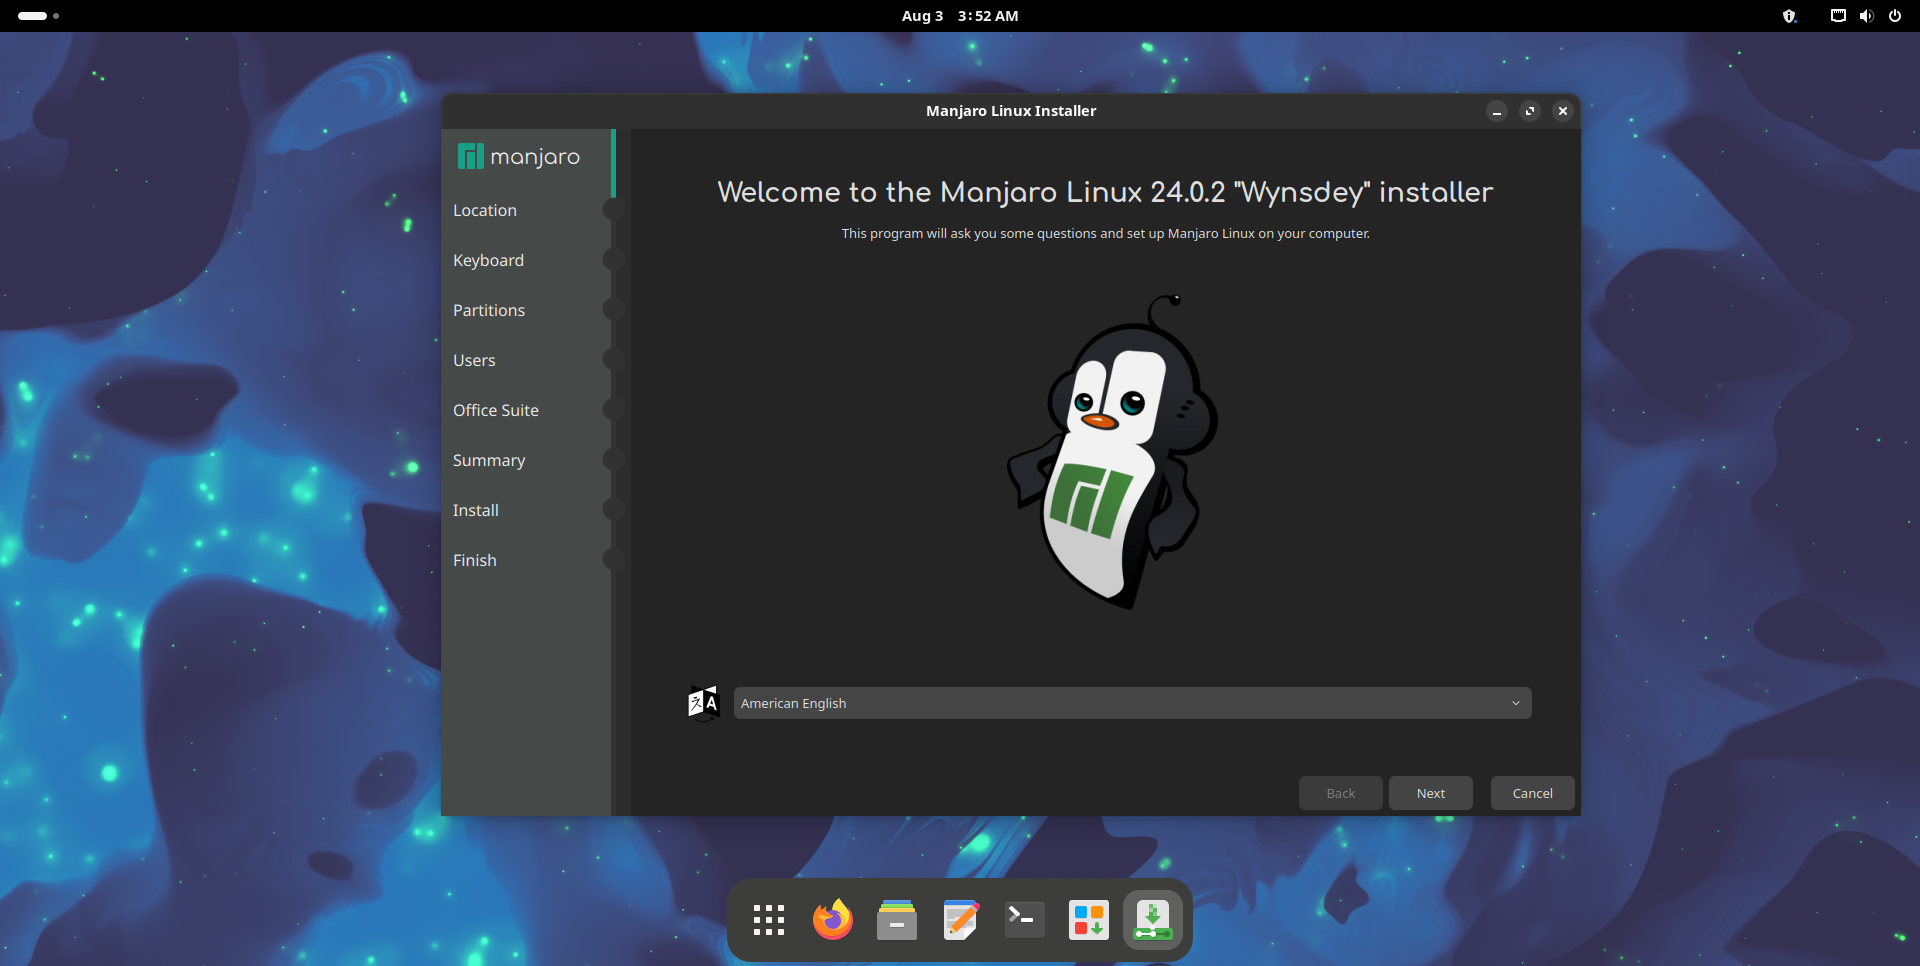1920x966 pixels.
Task: Minimize the Manjaro Linux Installer window
Action: (1497, 111)
